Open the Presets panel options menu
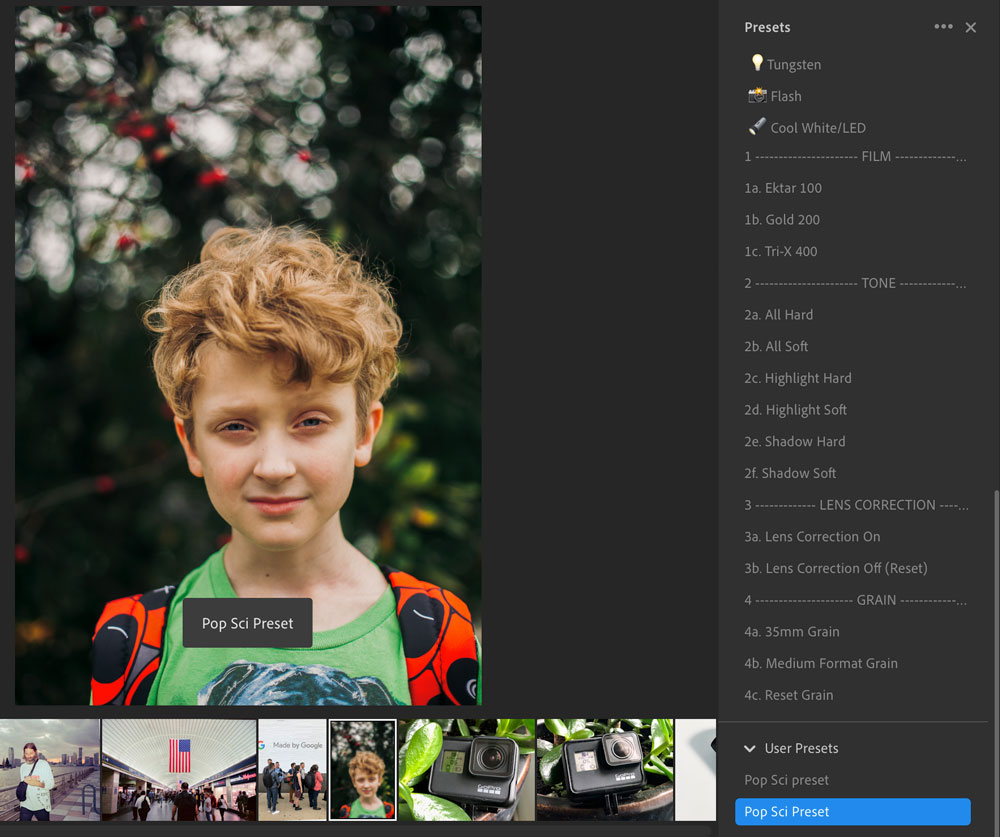 pyautogui.click(x=942, y=27)
